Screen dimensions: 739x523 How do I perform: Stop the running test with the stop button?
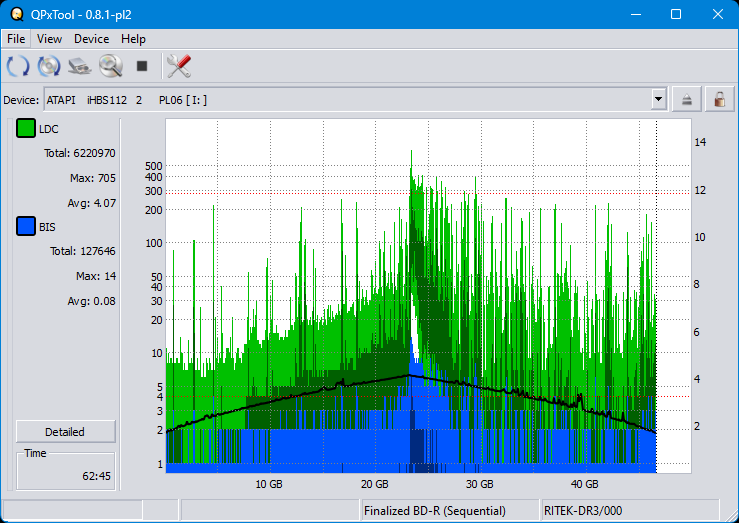coord(142,67)
